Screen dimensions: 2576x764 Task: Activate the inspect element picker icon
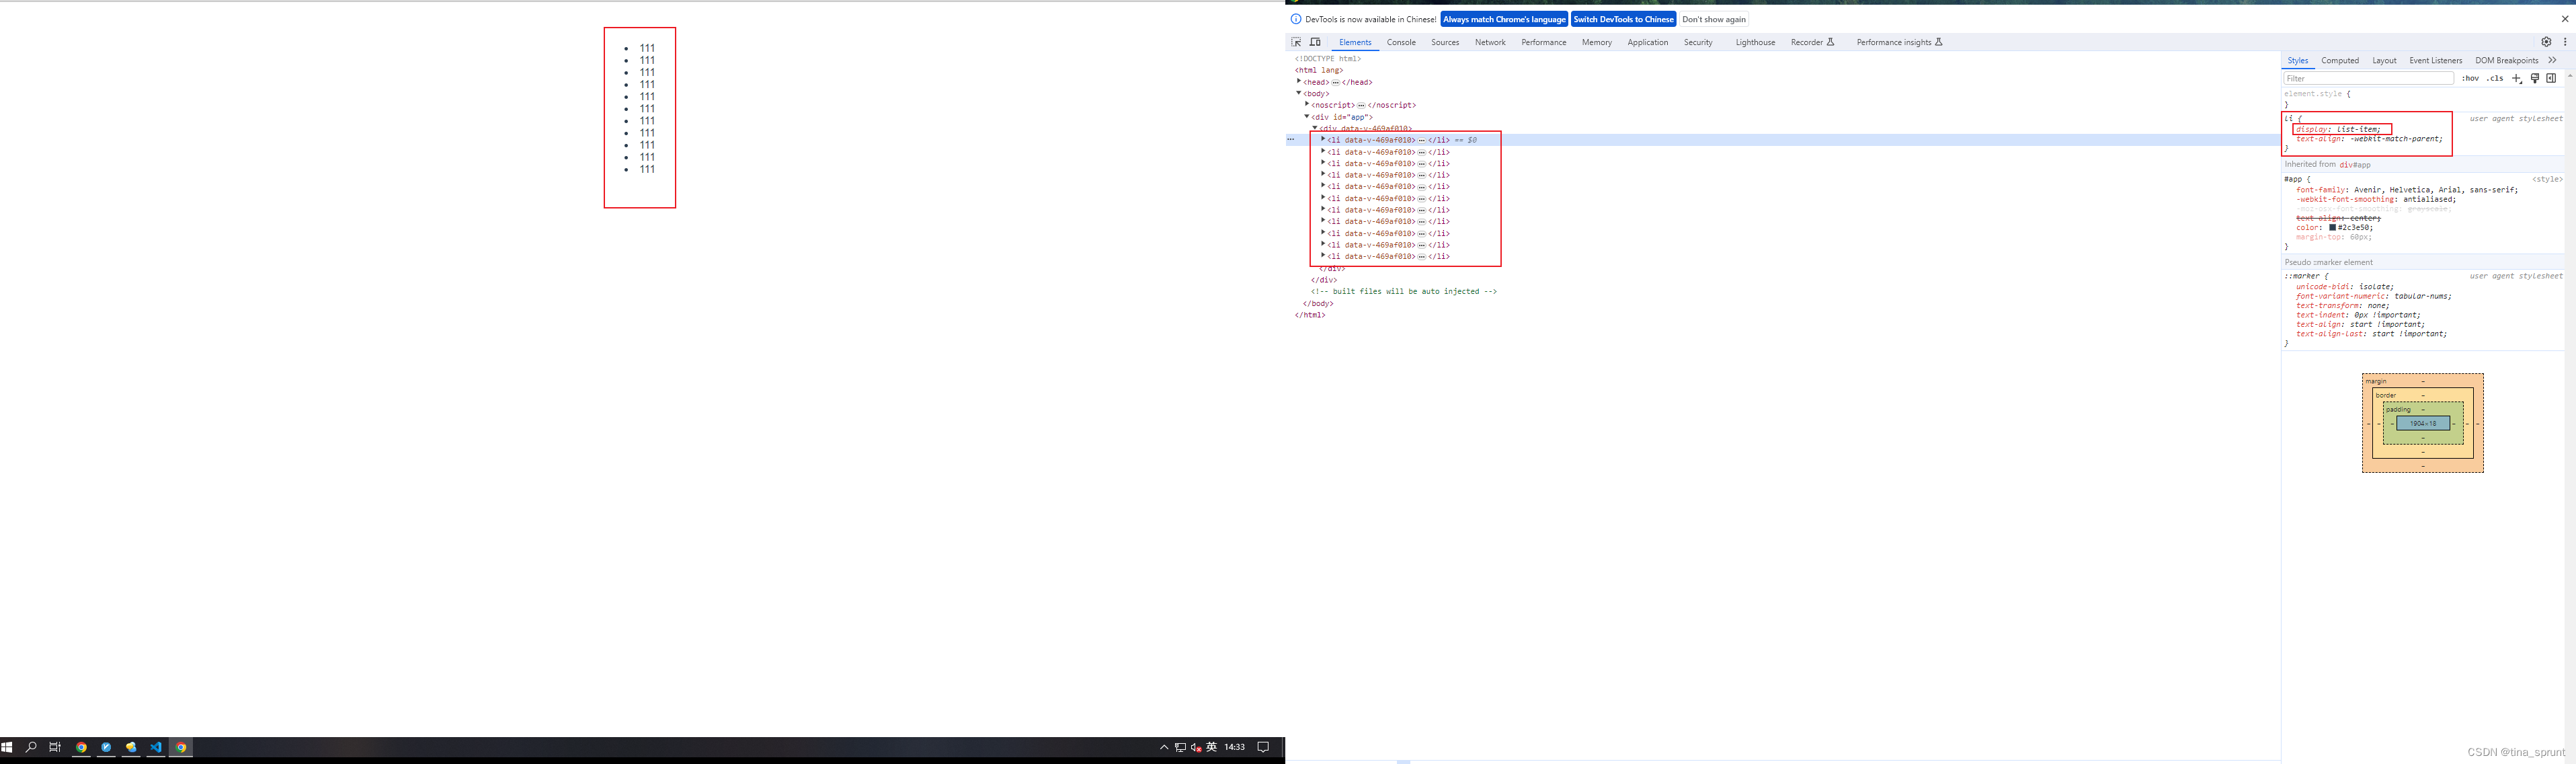(x=1296, y=42)
